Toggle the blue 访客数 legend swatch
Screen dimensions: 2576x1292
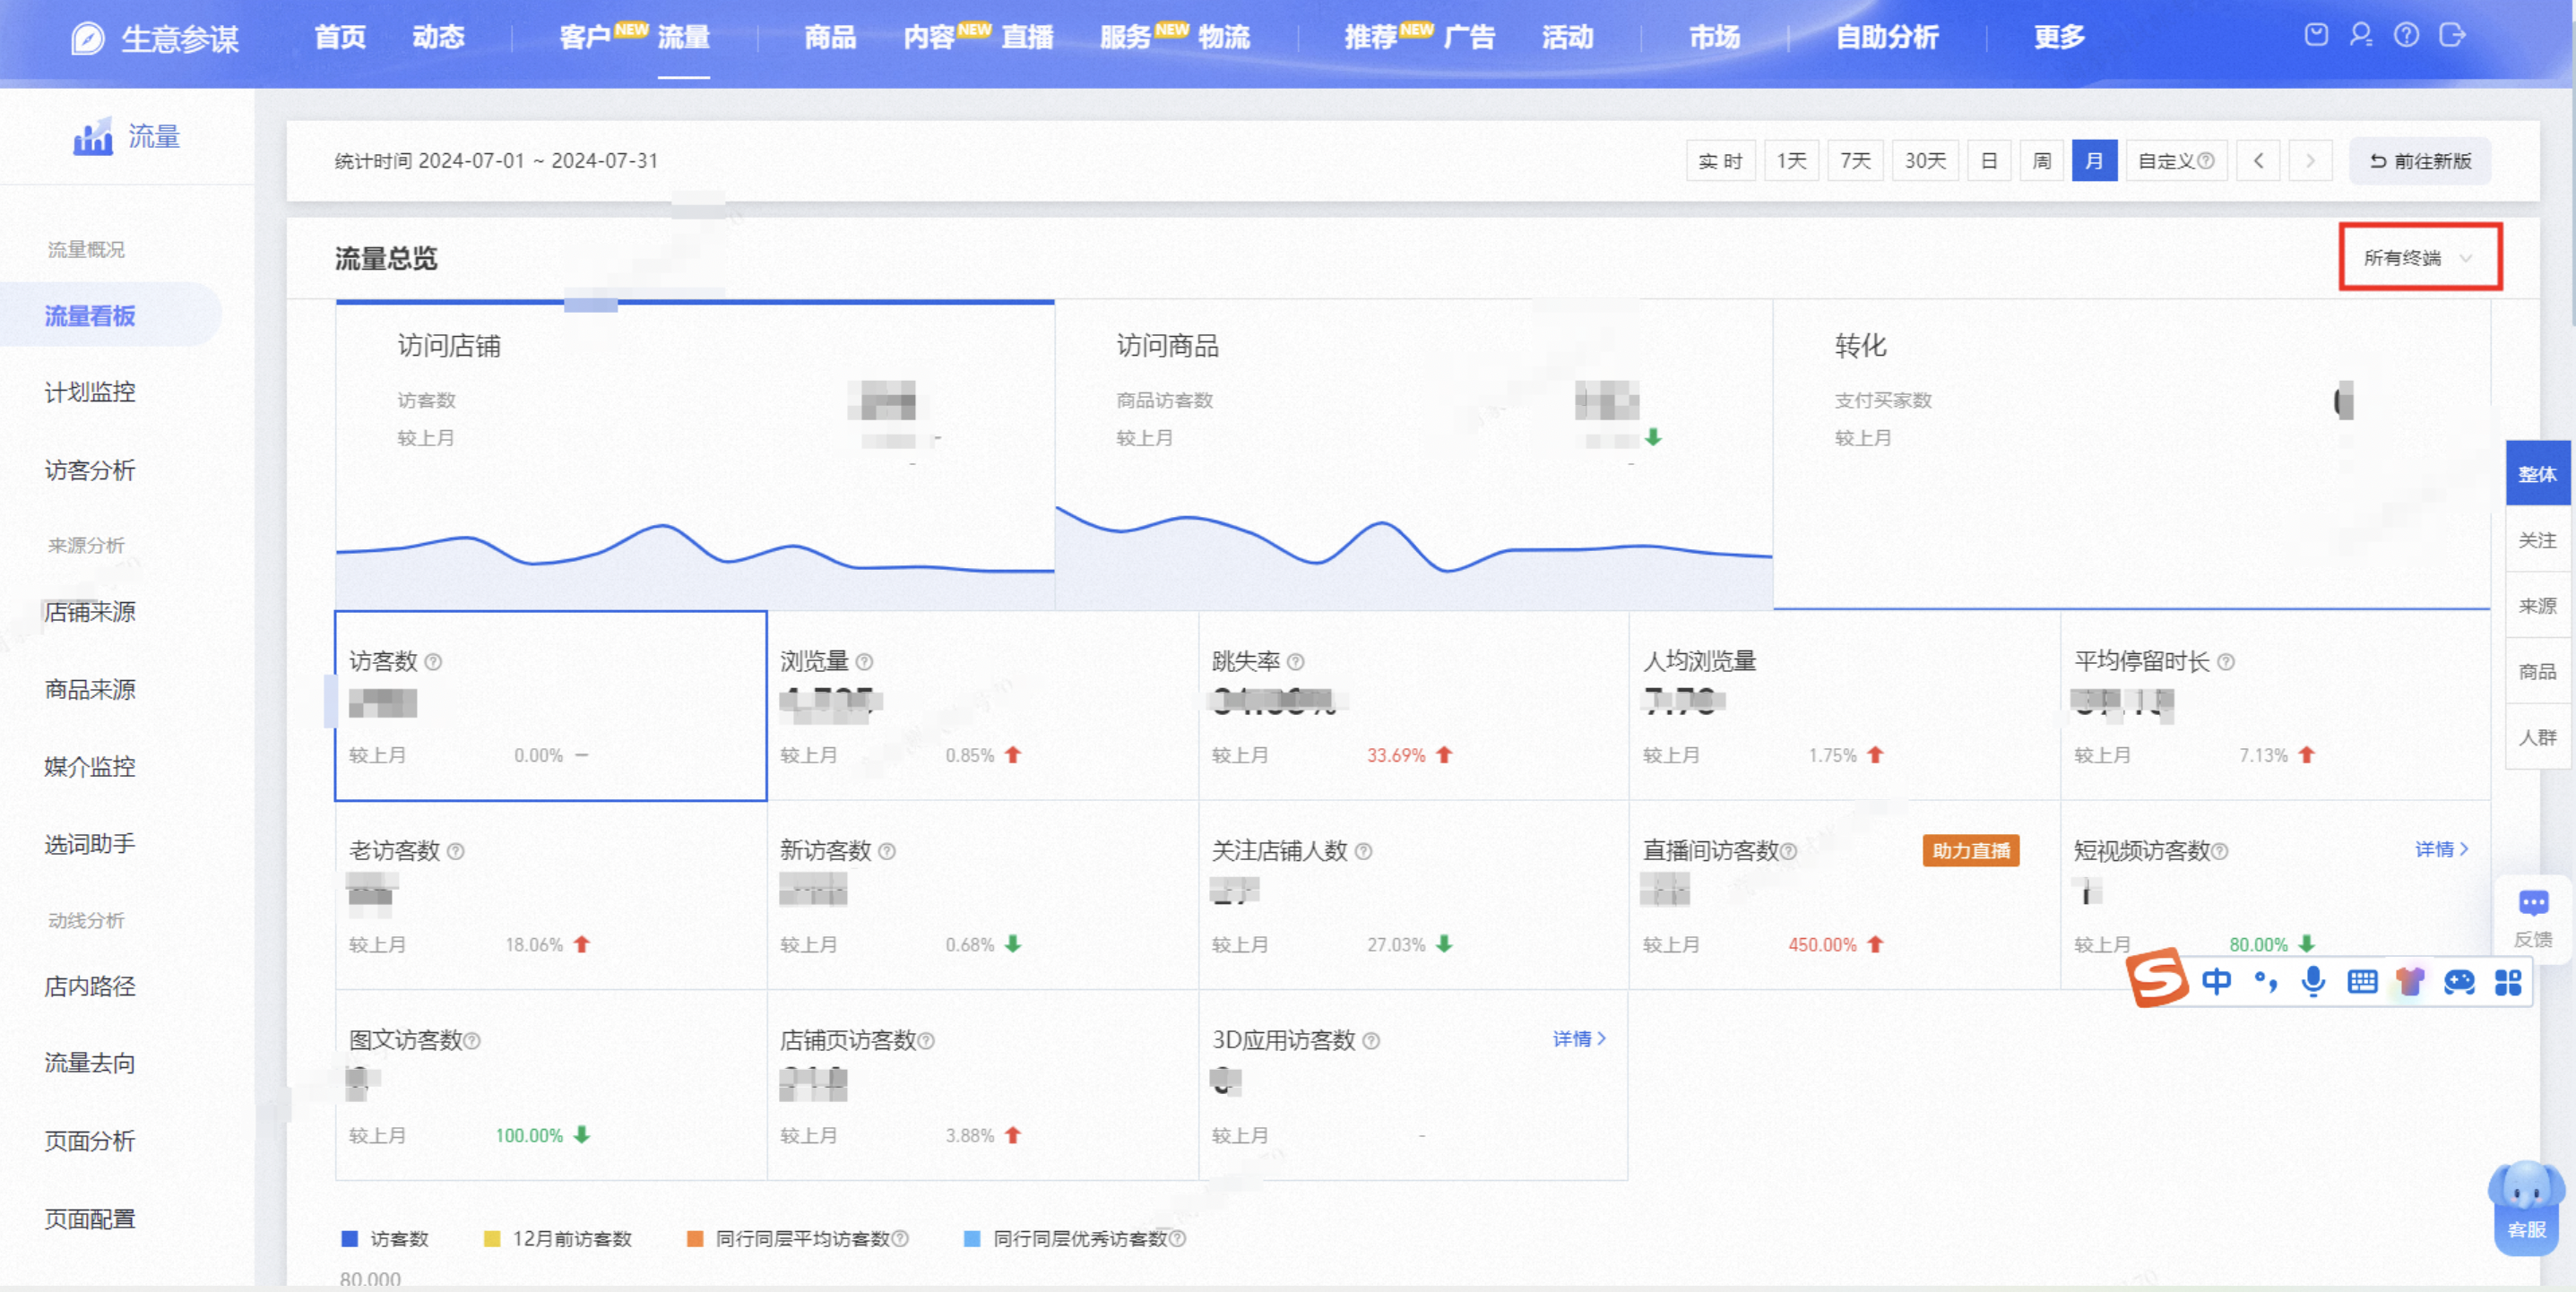[350, 1238]
